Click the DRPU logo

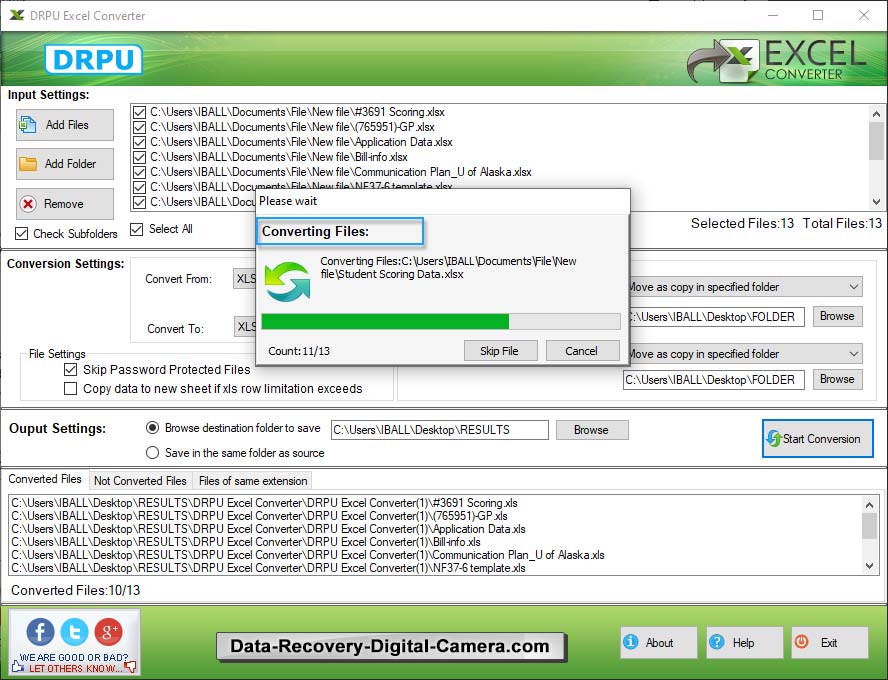(x=93, y=59)
